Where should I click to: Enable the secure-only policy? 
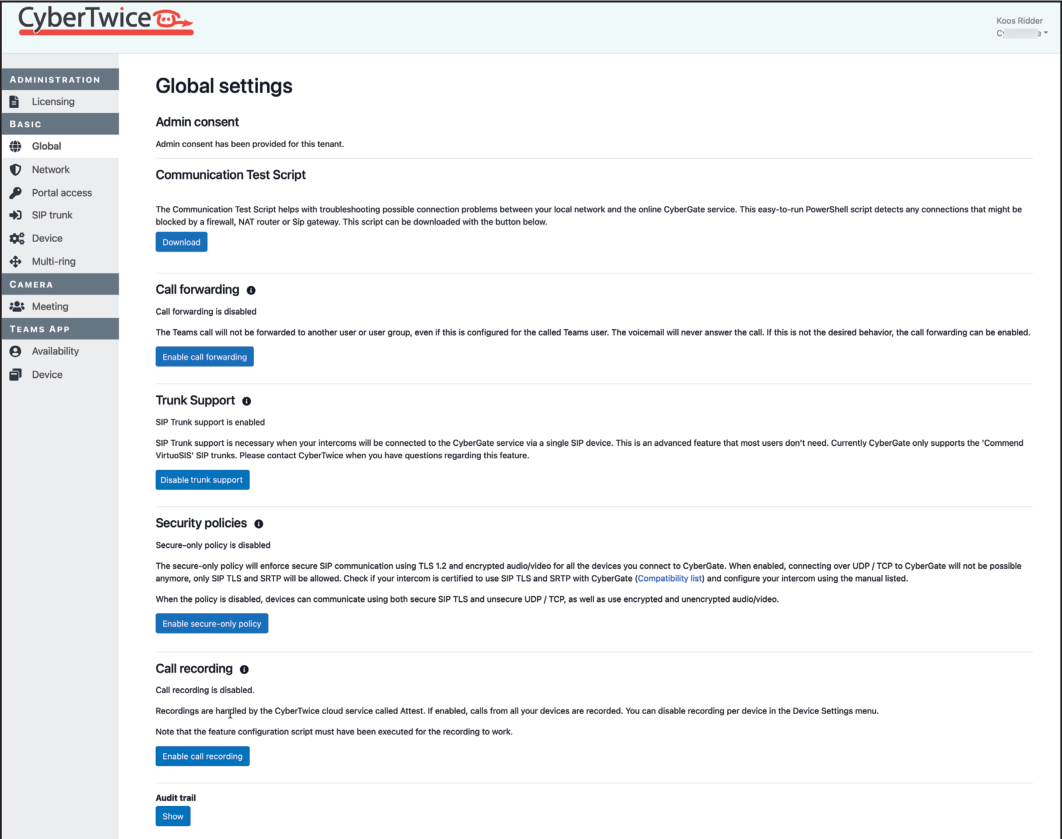coord(211,623)
